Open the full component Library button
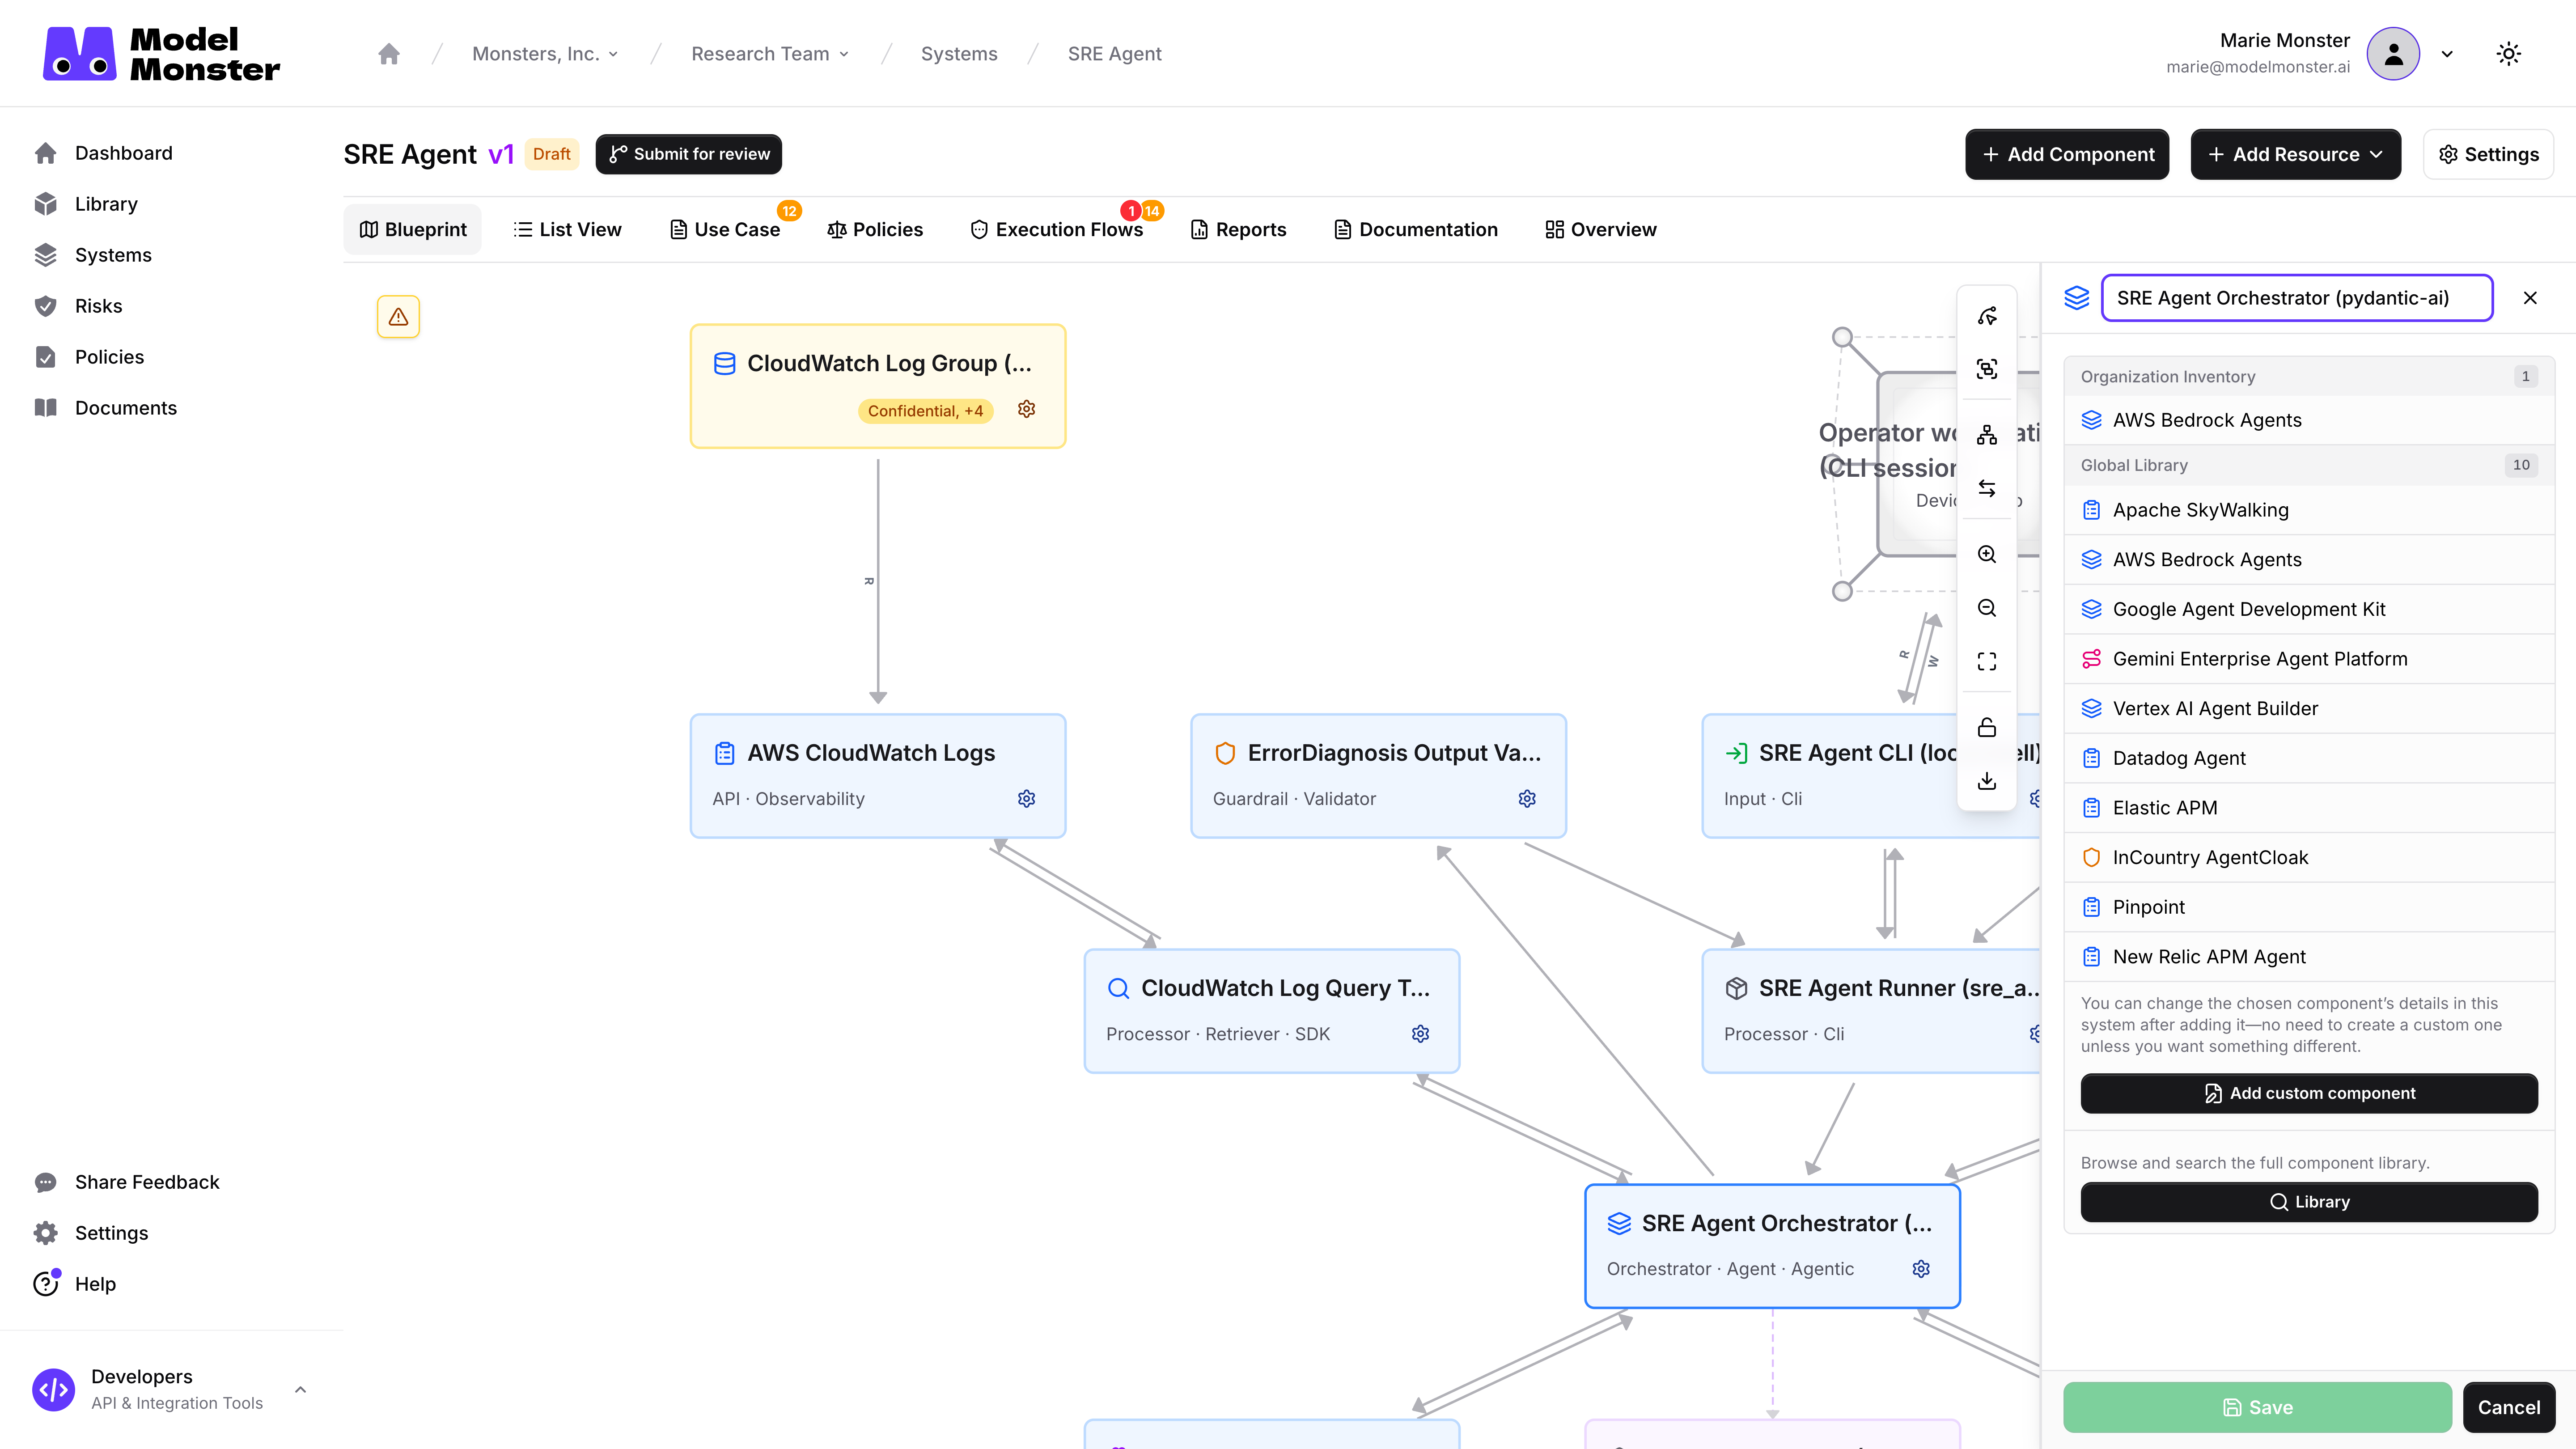The height and width of the screenshot is (1449, 2576). pyautogui.click(x=2309, y=1202)
